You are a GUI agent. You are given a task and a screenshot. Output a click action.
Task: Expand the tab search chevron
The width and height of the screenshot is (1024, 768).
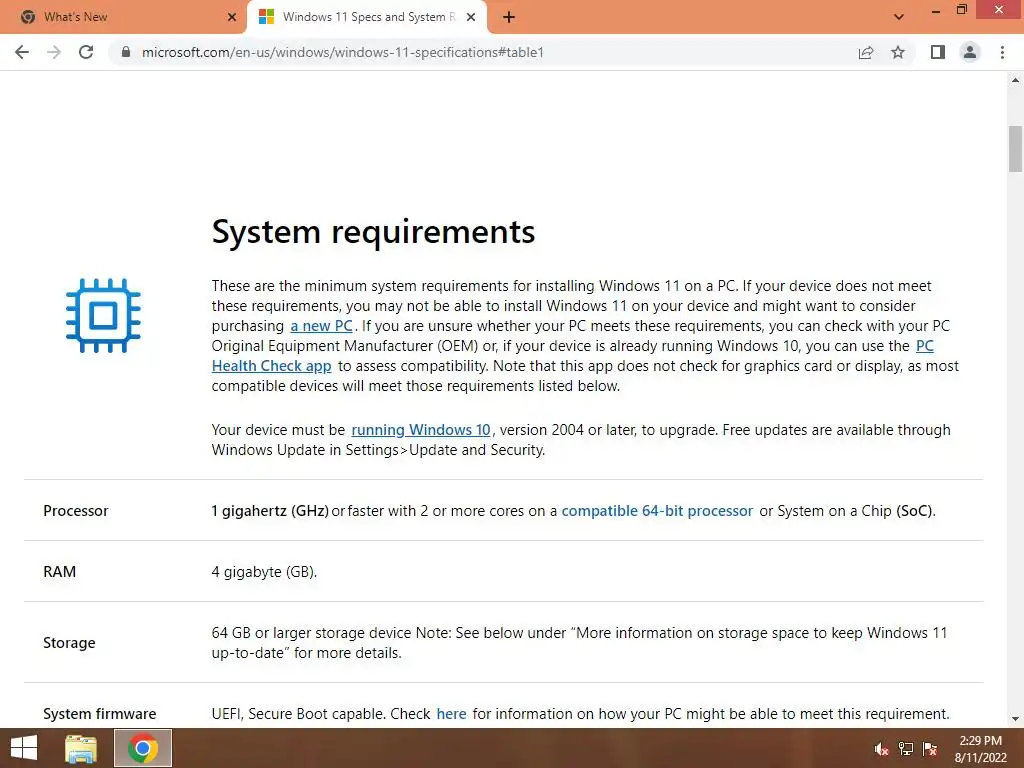point(899,17)
